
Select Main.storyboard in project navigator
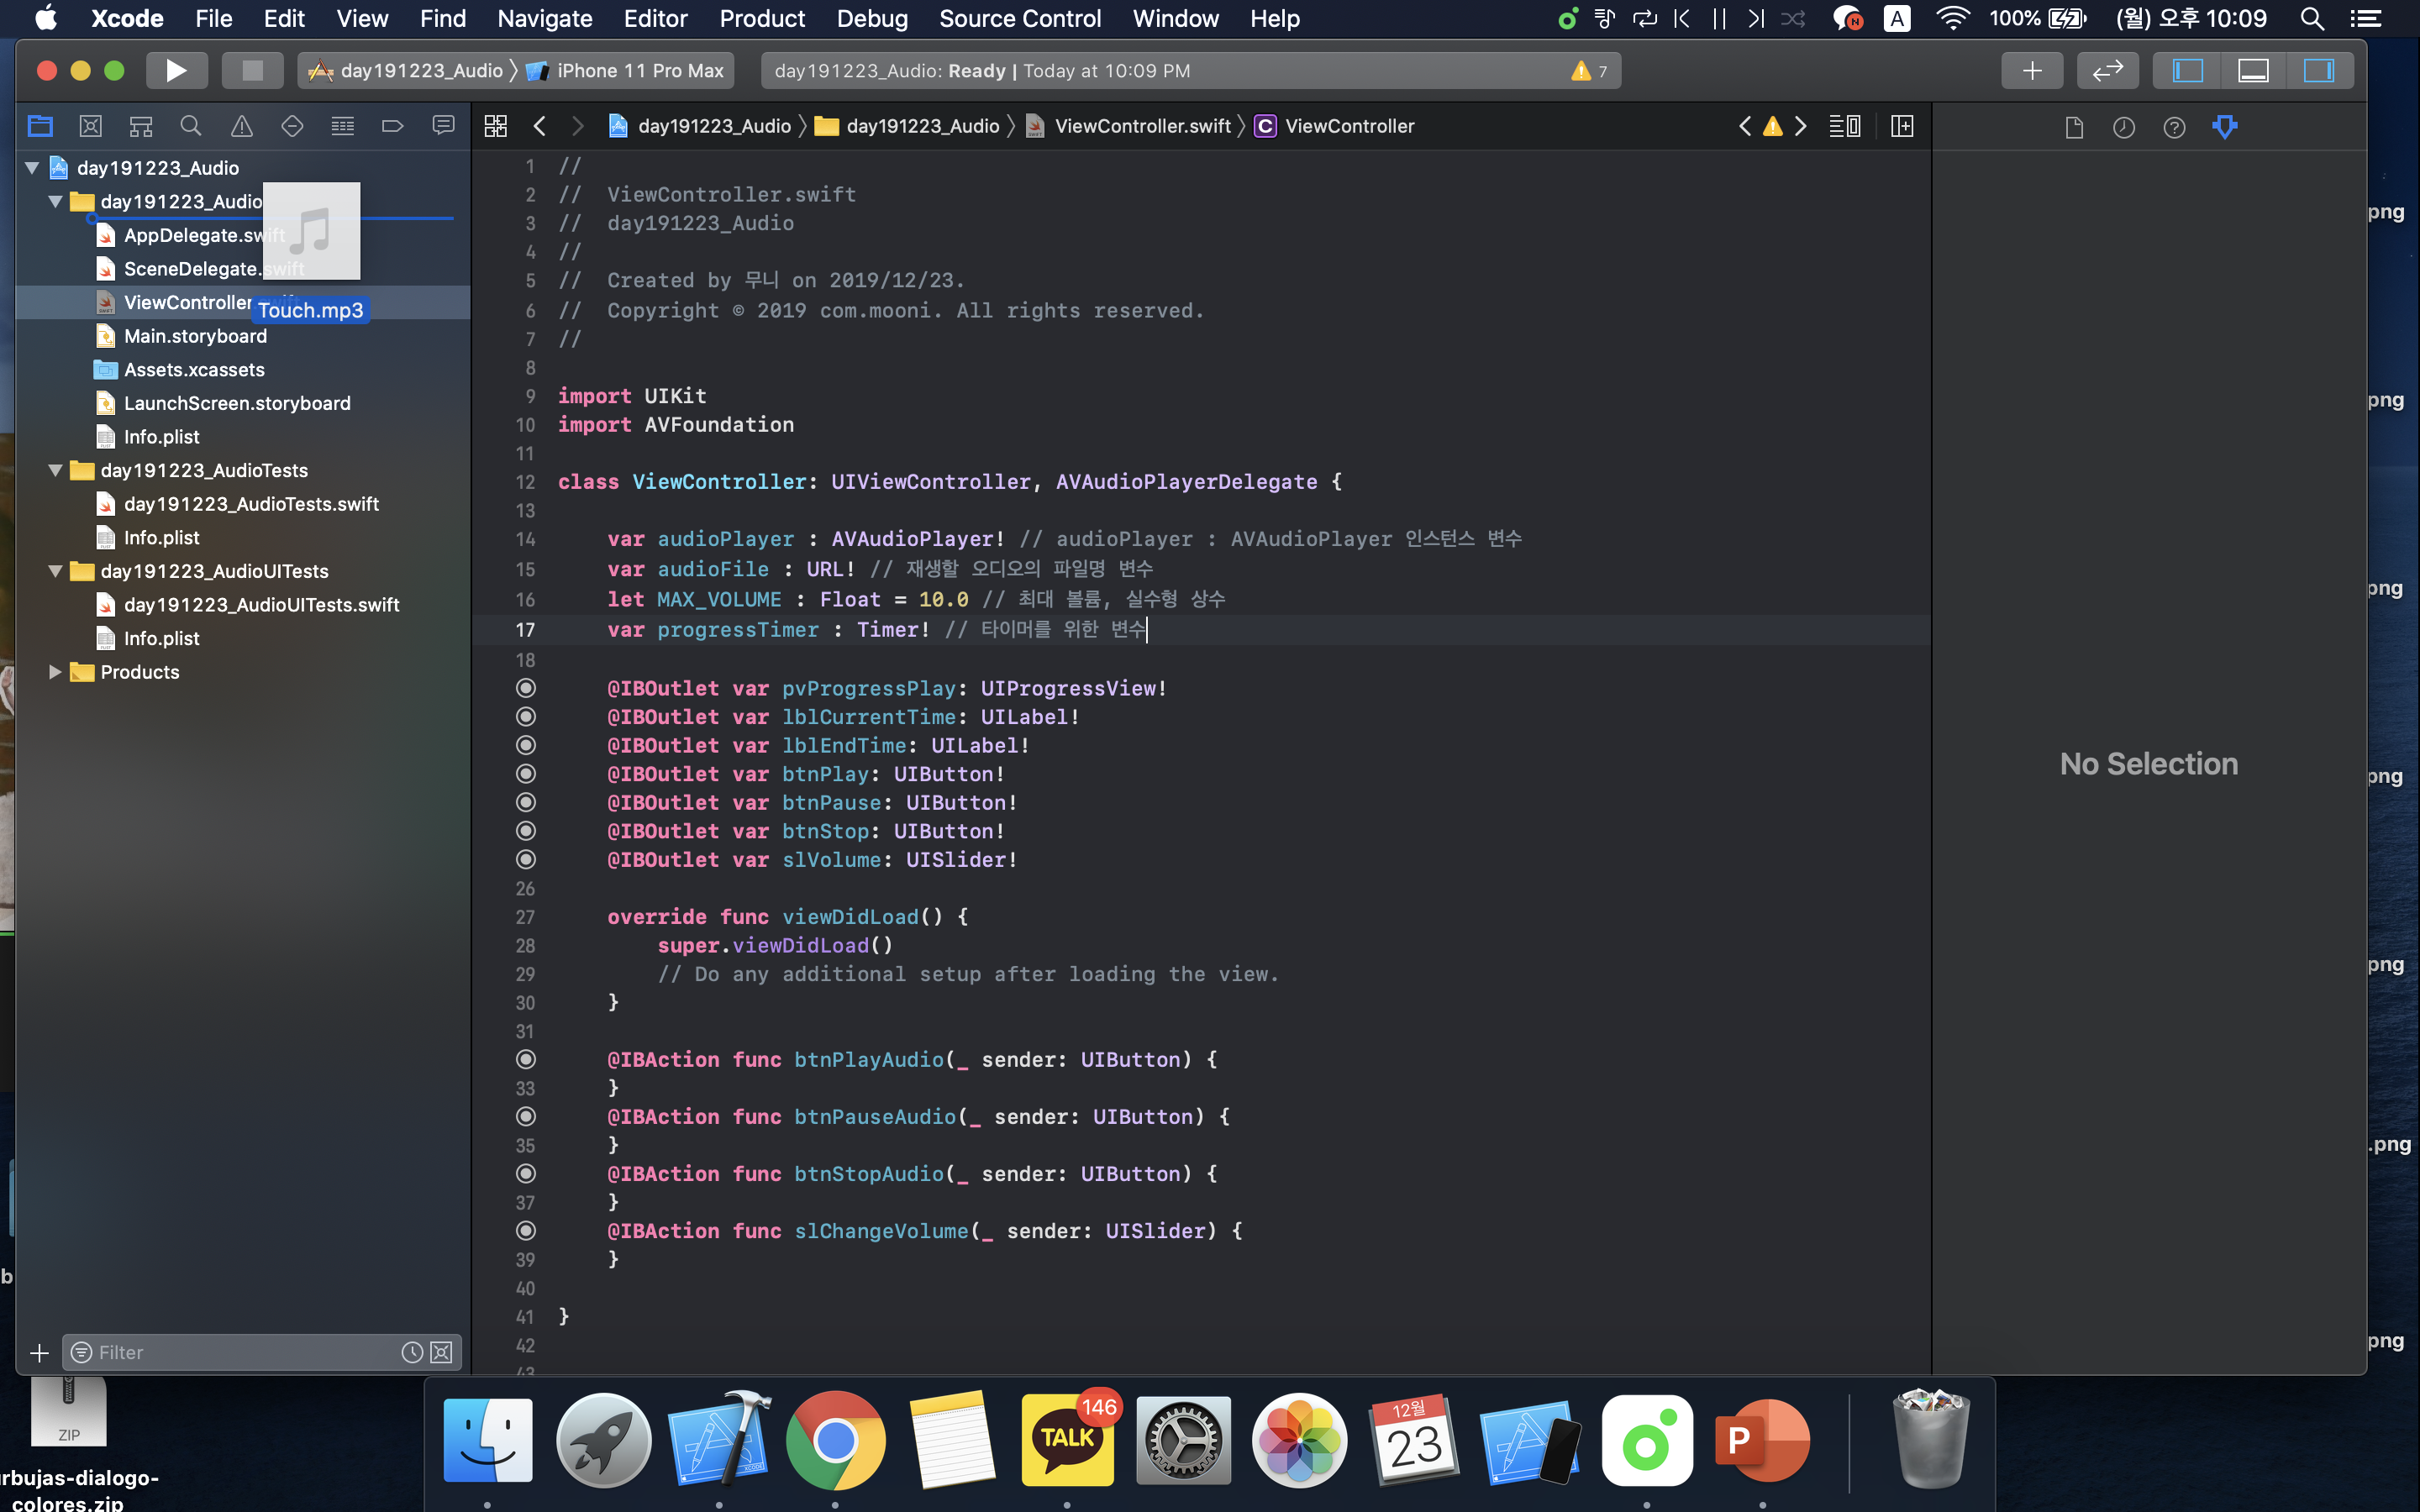click(195, 336)
